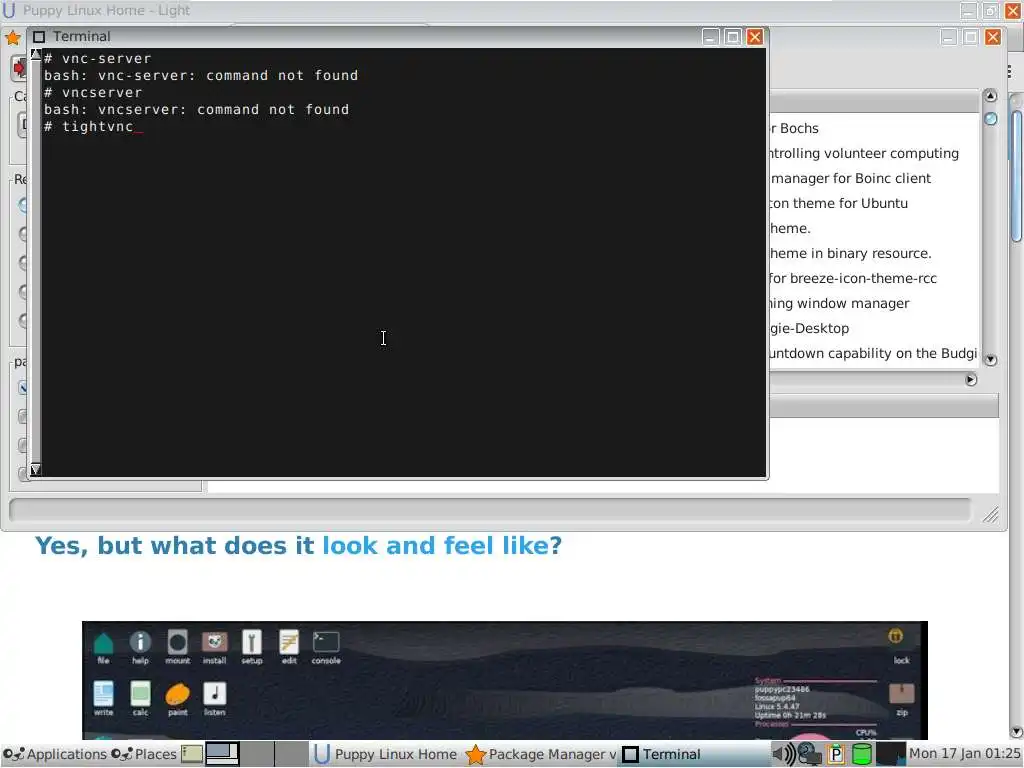
Task: Click the Package Manager window resize grip
Action: click(x=991, y=515)
